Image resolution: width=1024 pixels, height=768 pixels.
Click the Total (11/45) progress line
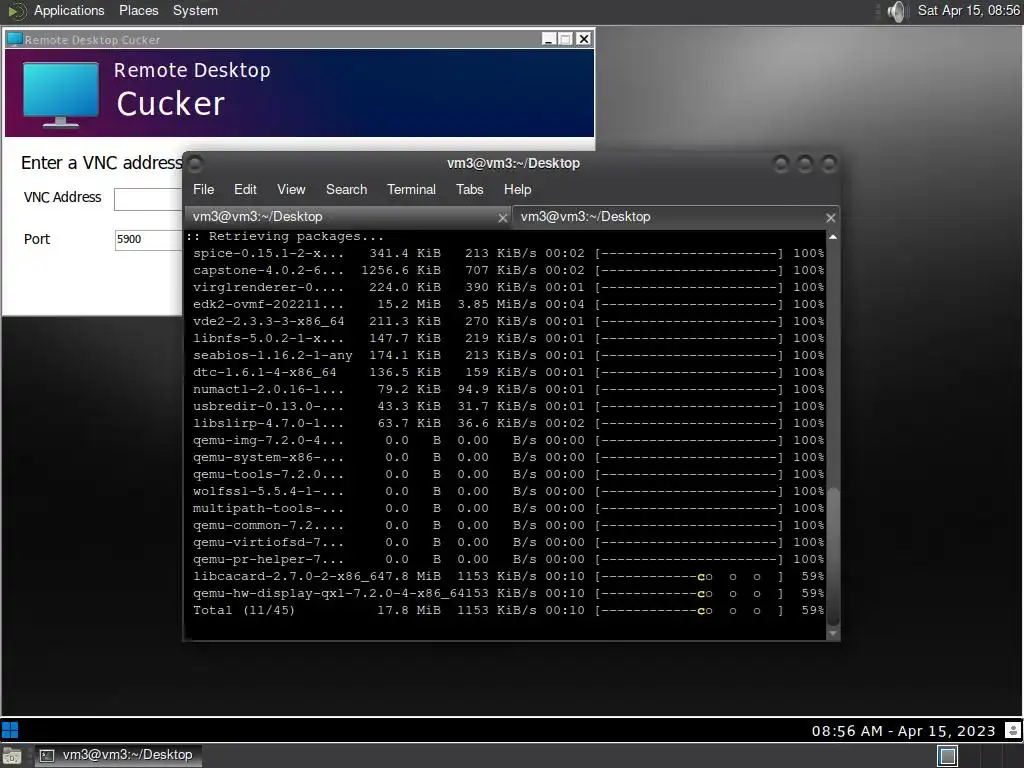pyautogui.click(x=508, y=611)
